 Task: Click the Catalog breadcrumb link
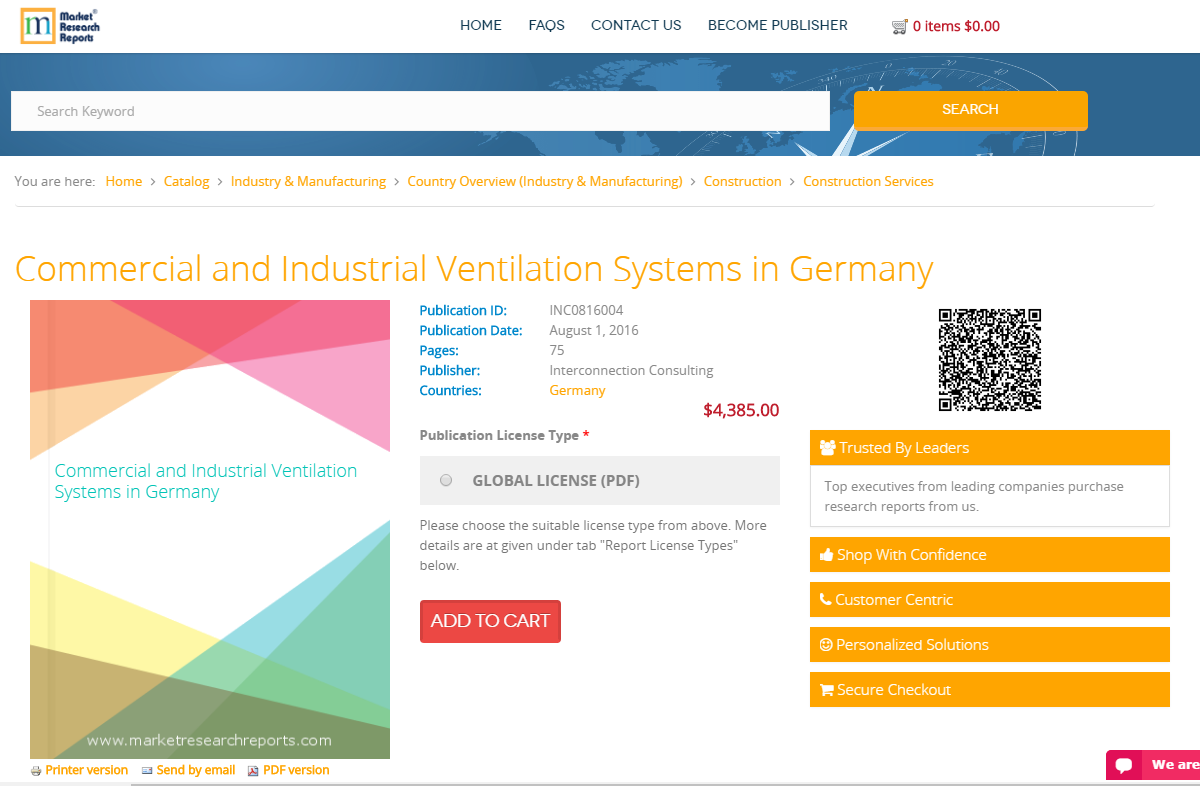(186, 181)
